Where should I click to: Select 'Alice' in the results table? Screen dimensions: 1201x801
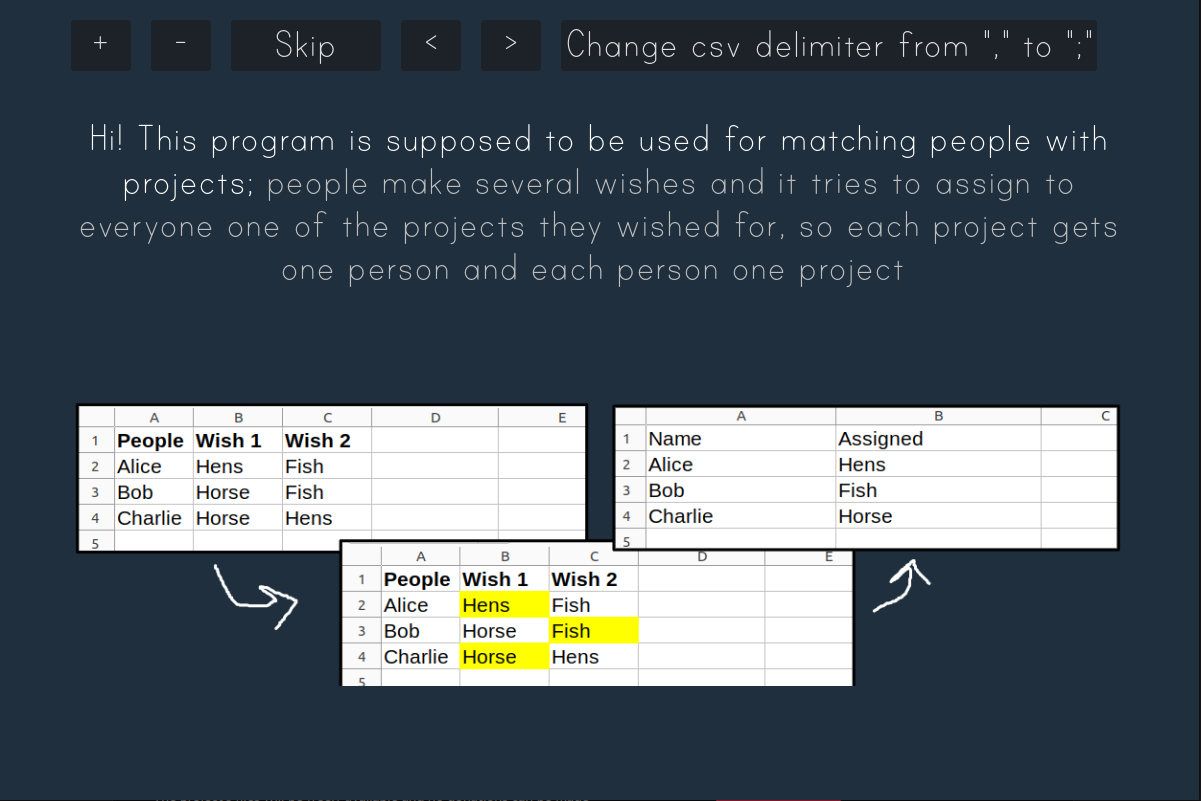pyautogui.click(x=740, y=464)
